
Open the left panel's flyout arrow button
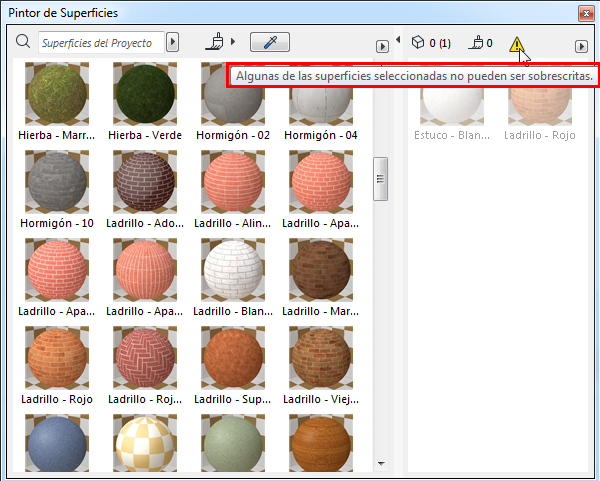381,47
